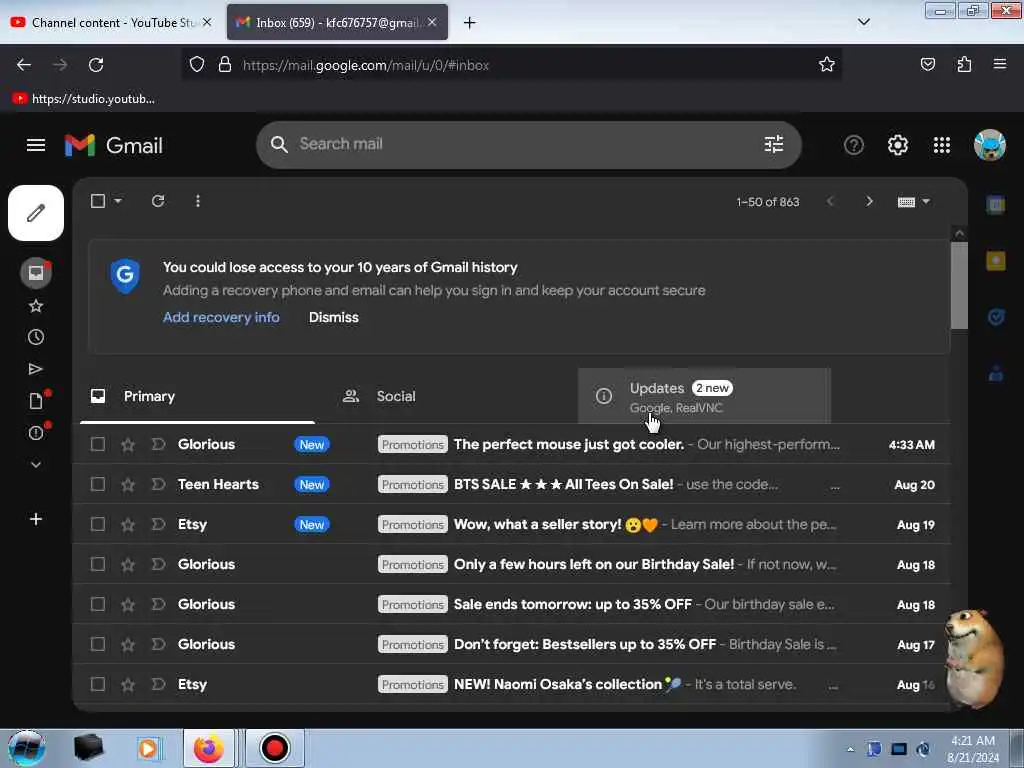Open Google apps grid
The height and width of the screenshot is (768, 1024).
[942, 145]
